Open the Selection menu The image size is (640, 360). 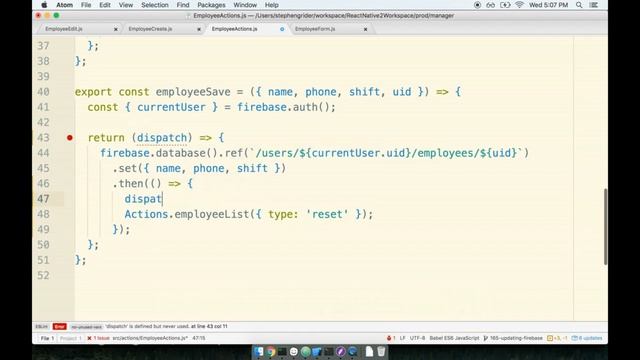click(155, 5)
